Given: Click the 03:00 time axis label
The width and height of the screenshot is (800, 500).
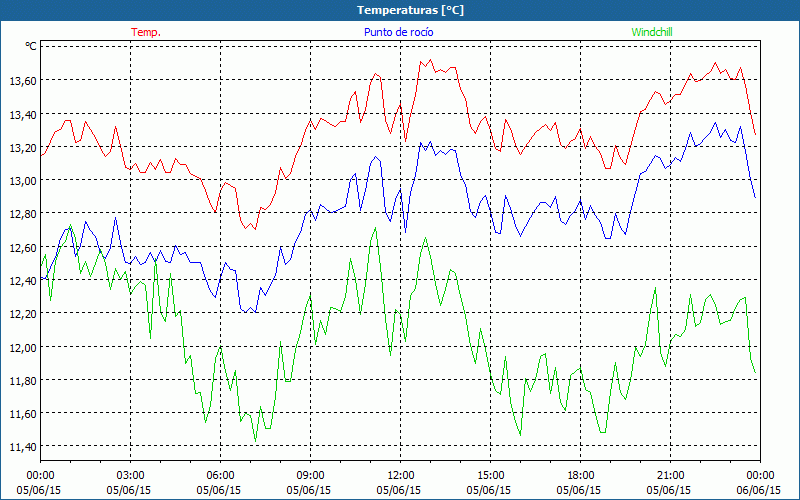Looking at the screenshot, I should tap(130, 476).
